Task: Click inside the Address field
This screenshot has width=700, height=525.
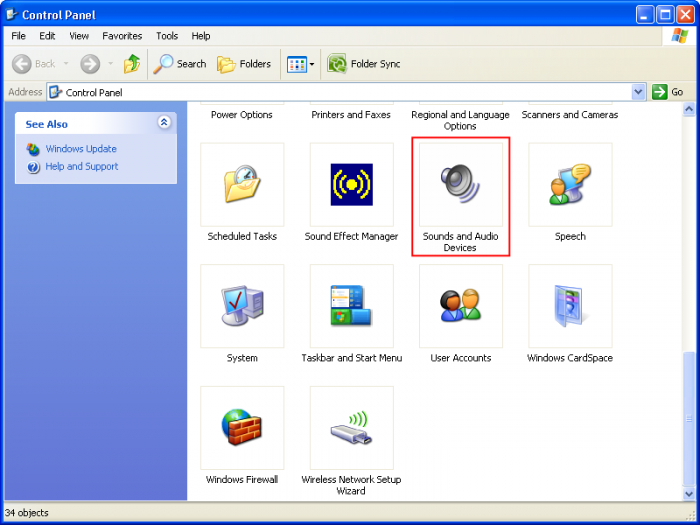Action: [x=346, y=92]
